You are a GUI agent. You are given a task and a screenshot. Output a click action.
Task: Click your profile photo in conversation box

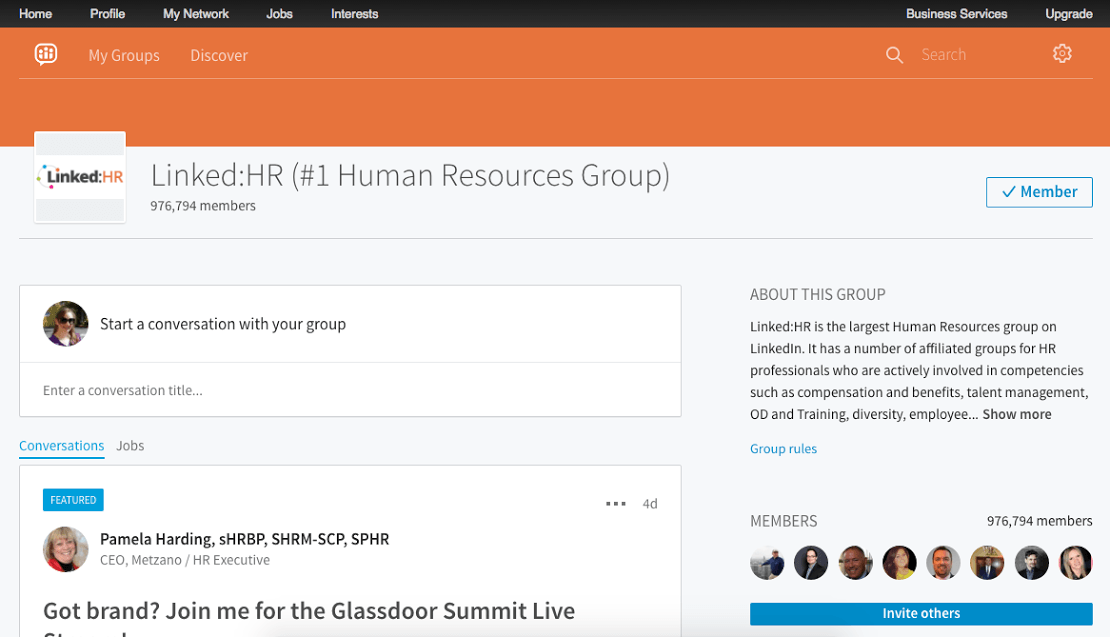66,323
